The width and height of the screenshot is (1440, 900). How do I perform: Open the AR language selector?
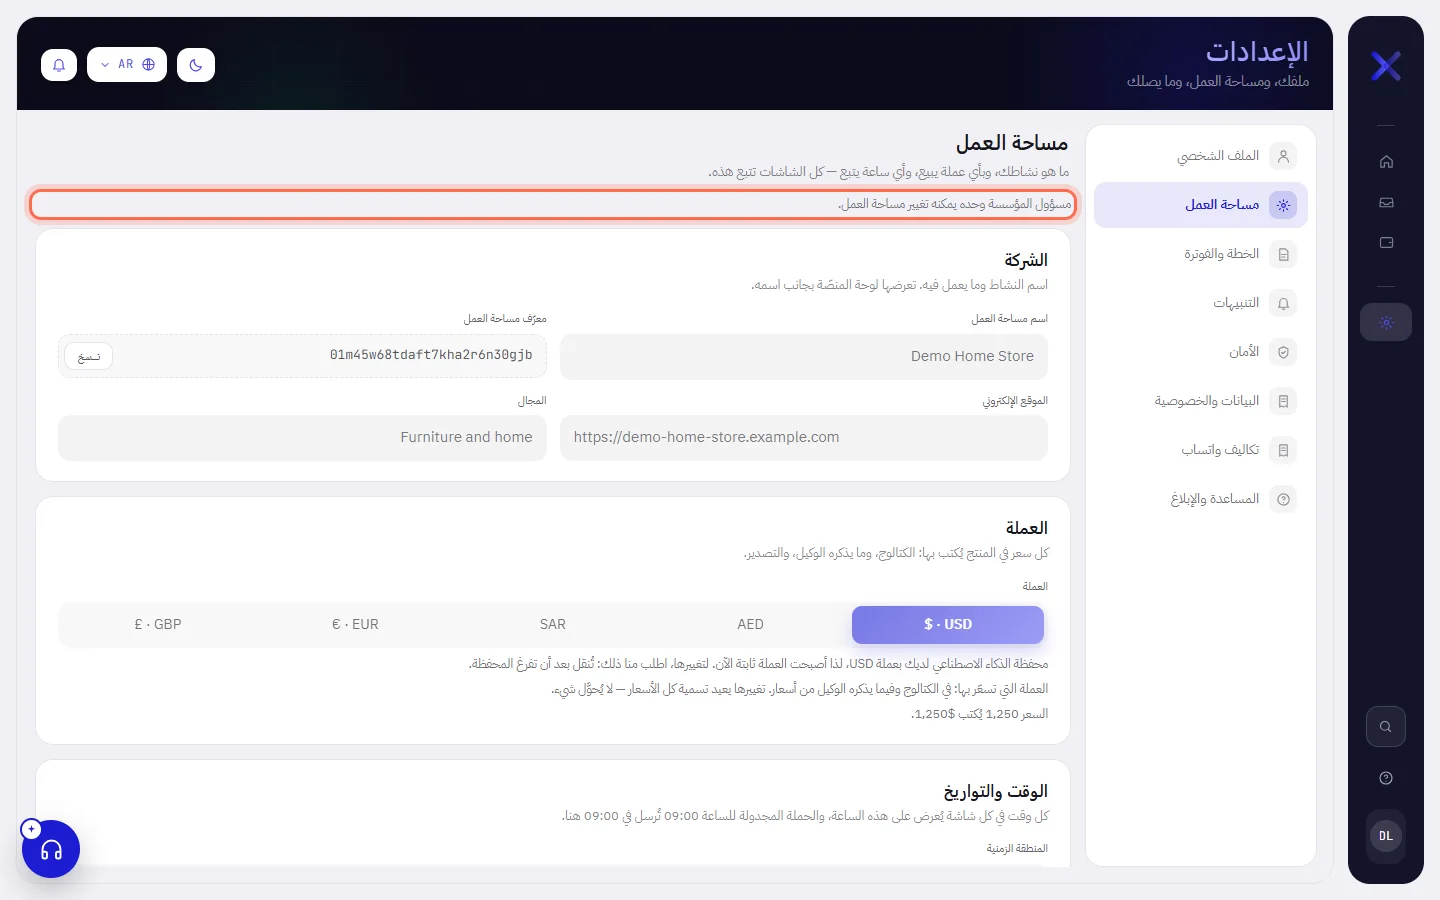127,65
